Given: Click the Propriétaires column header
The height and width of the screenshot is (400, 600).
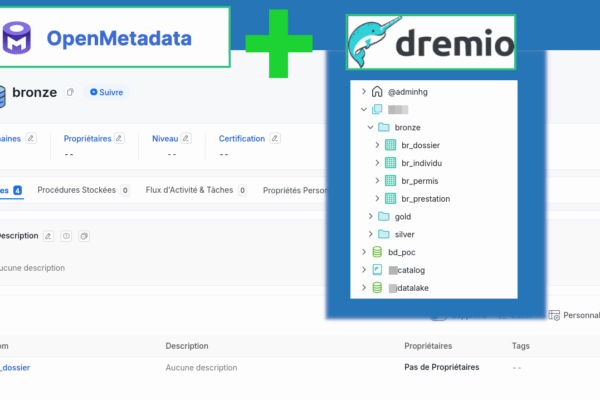Looking at the screenshot, I should click(428, 346).
